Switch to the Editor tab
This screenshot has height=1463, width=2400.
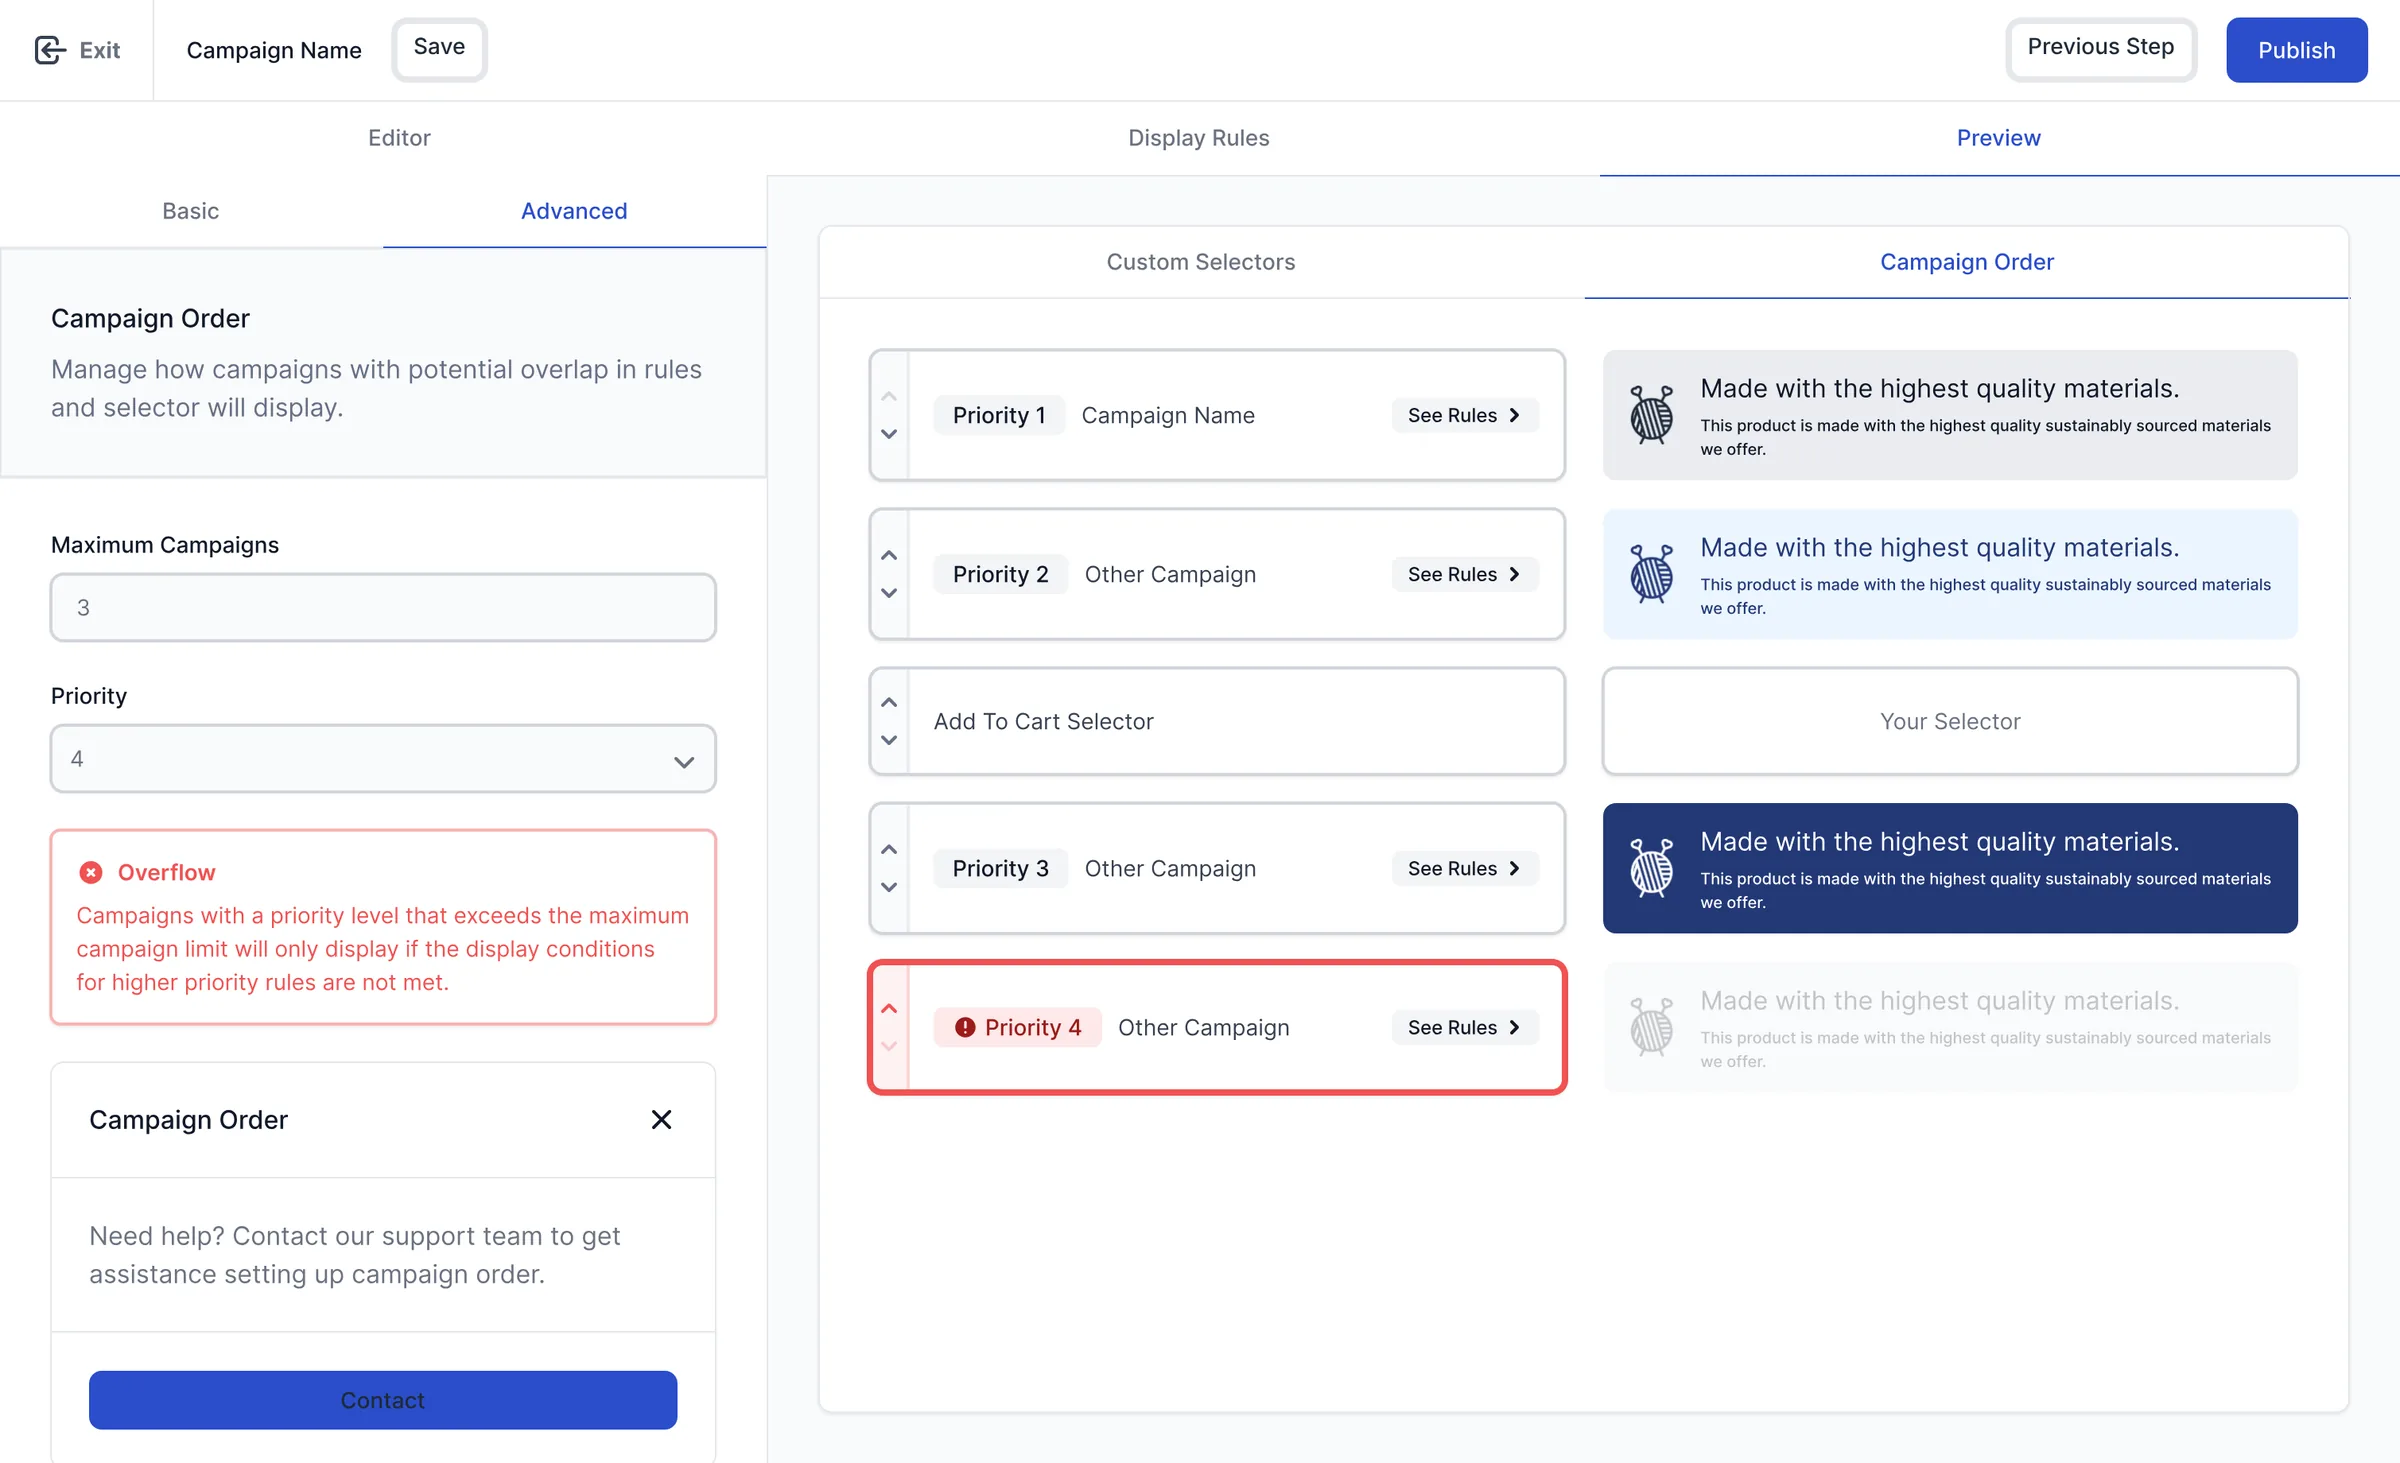pyautogui.click(x=399, y=138)
